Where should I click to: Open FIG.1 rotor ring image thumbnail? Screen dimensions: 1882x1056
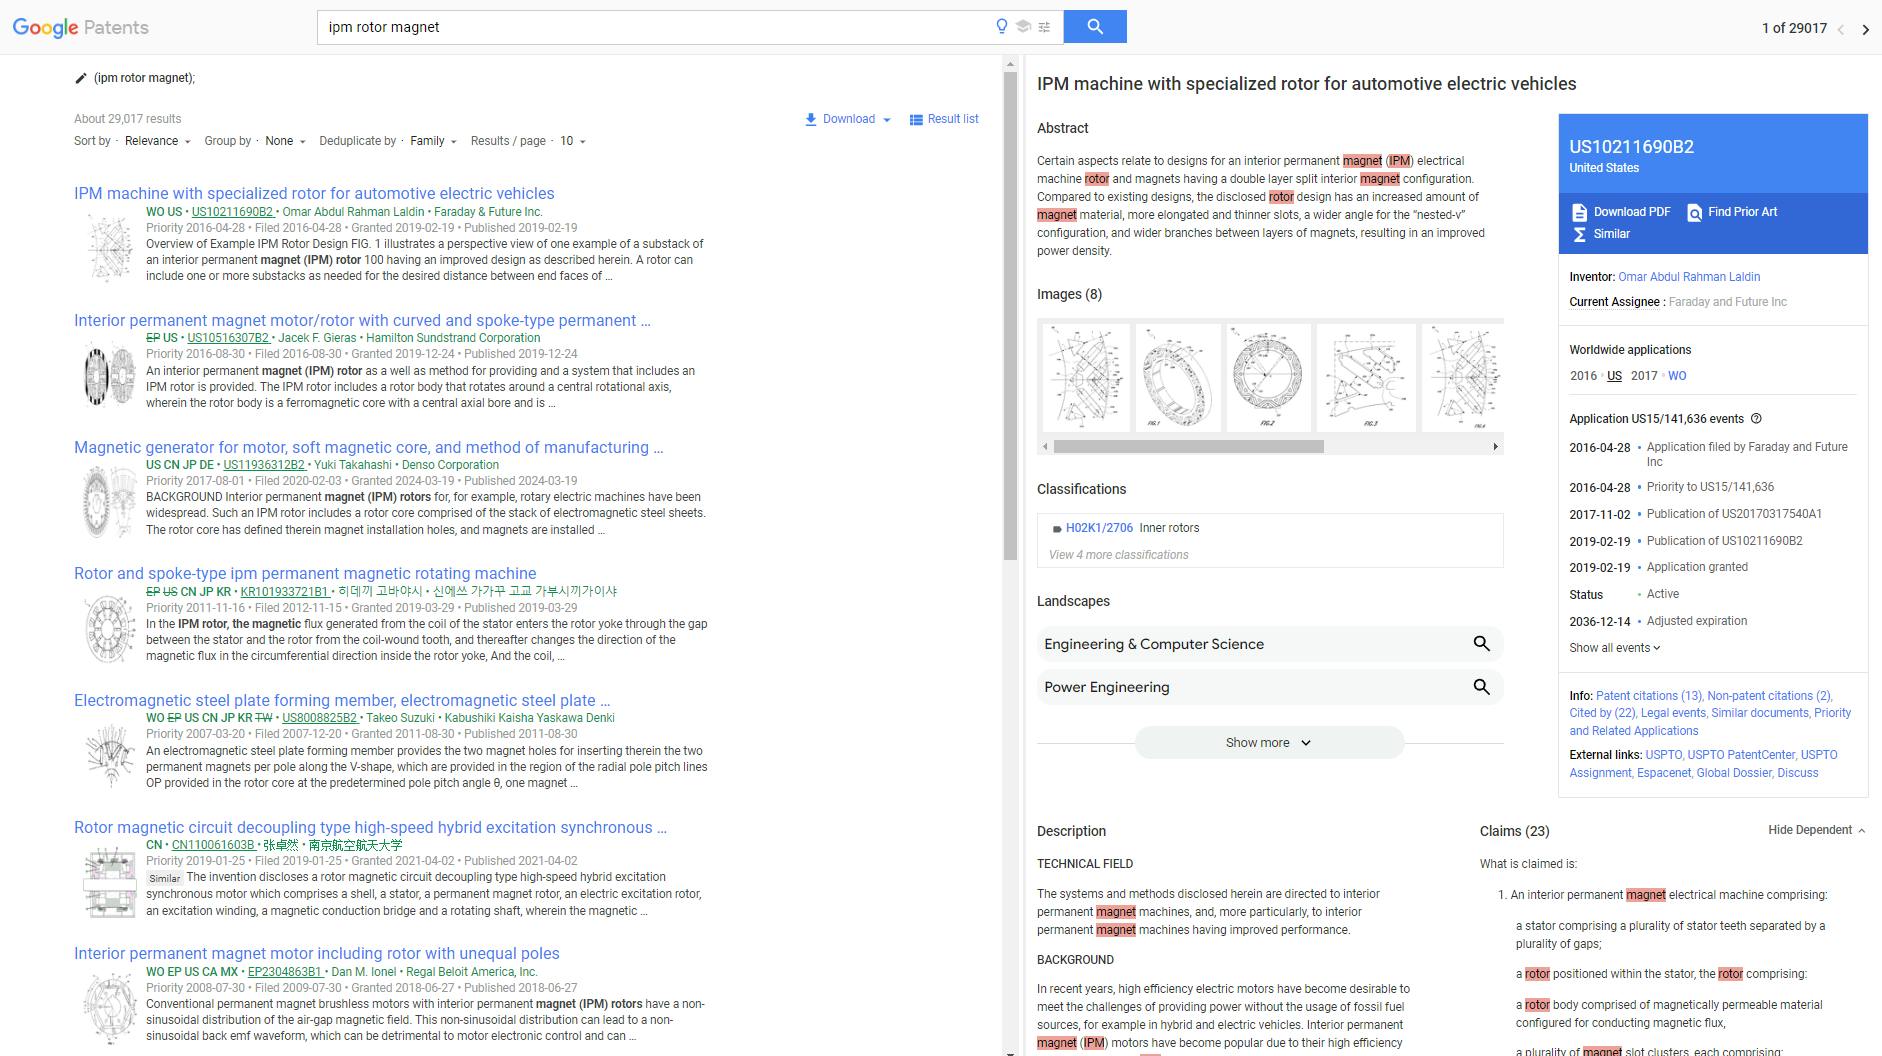(1178, 377)
